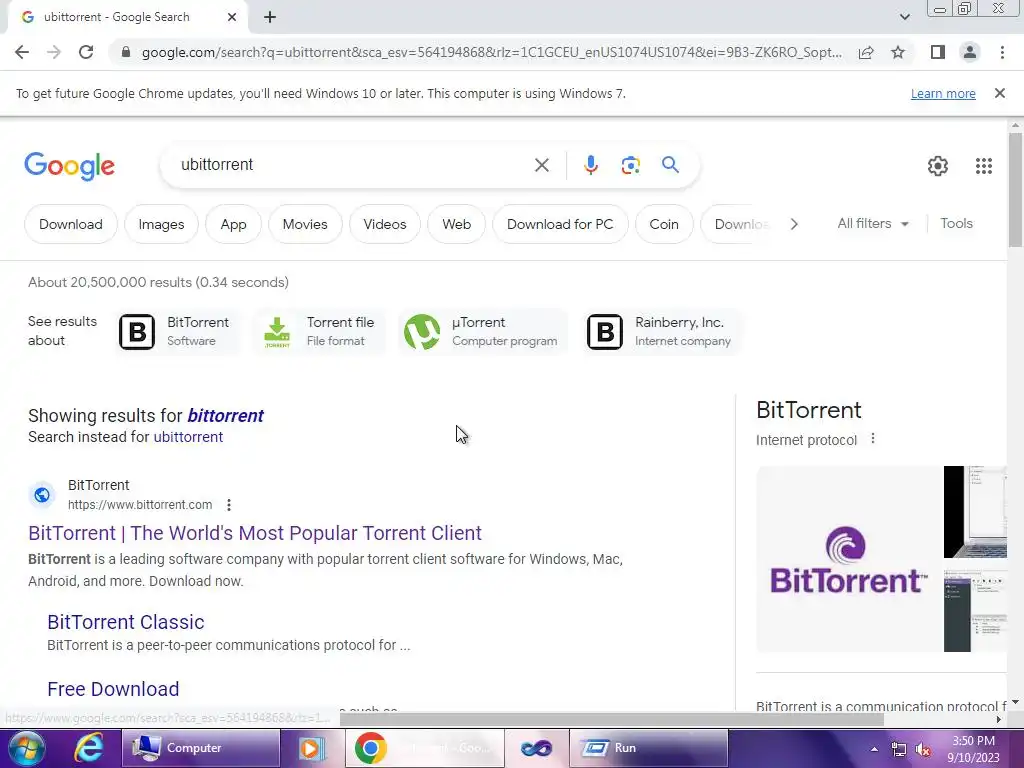Open Torrent file File format card
The height and width of the screenshot is (768, 1024).
coord(318,331)
